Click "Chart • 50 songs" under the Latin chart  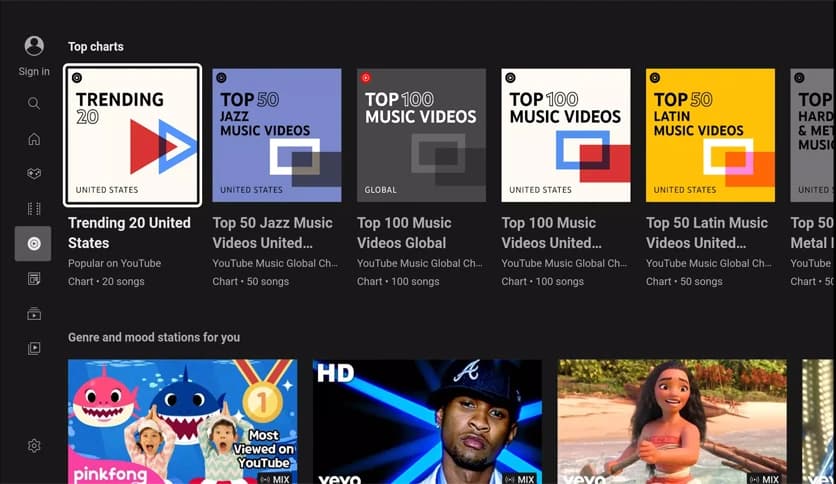[x=684, y=281]
